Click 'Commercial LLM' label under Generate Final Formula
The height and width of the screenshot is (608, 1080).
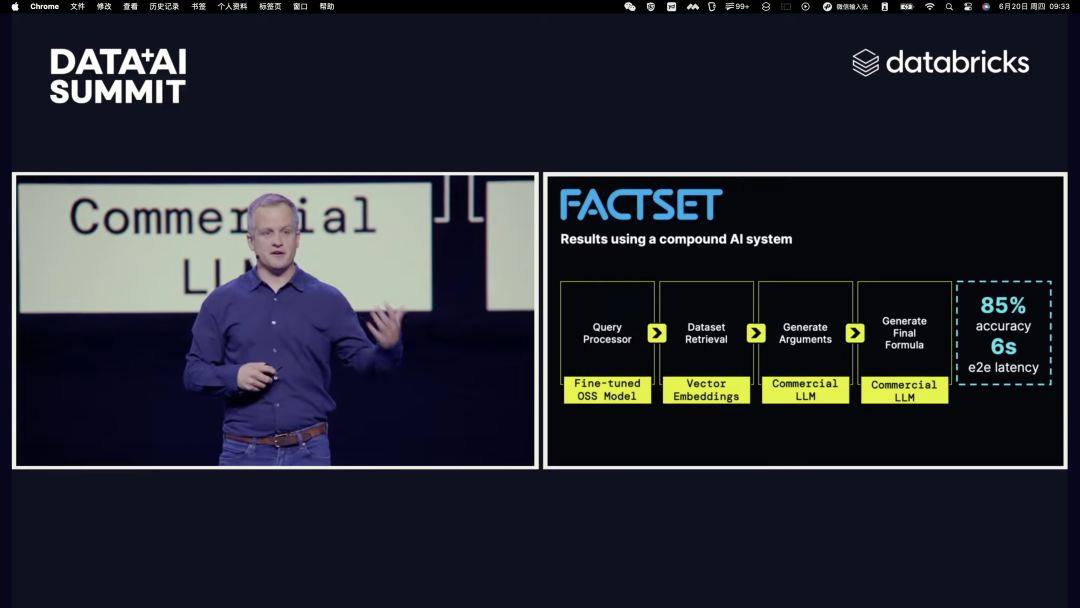[x=904, y=390]
